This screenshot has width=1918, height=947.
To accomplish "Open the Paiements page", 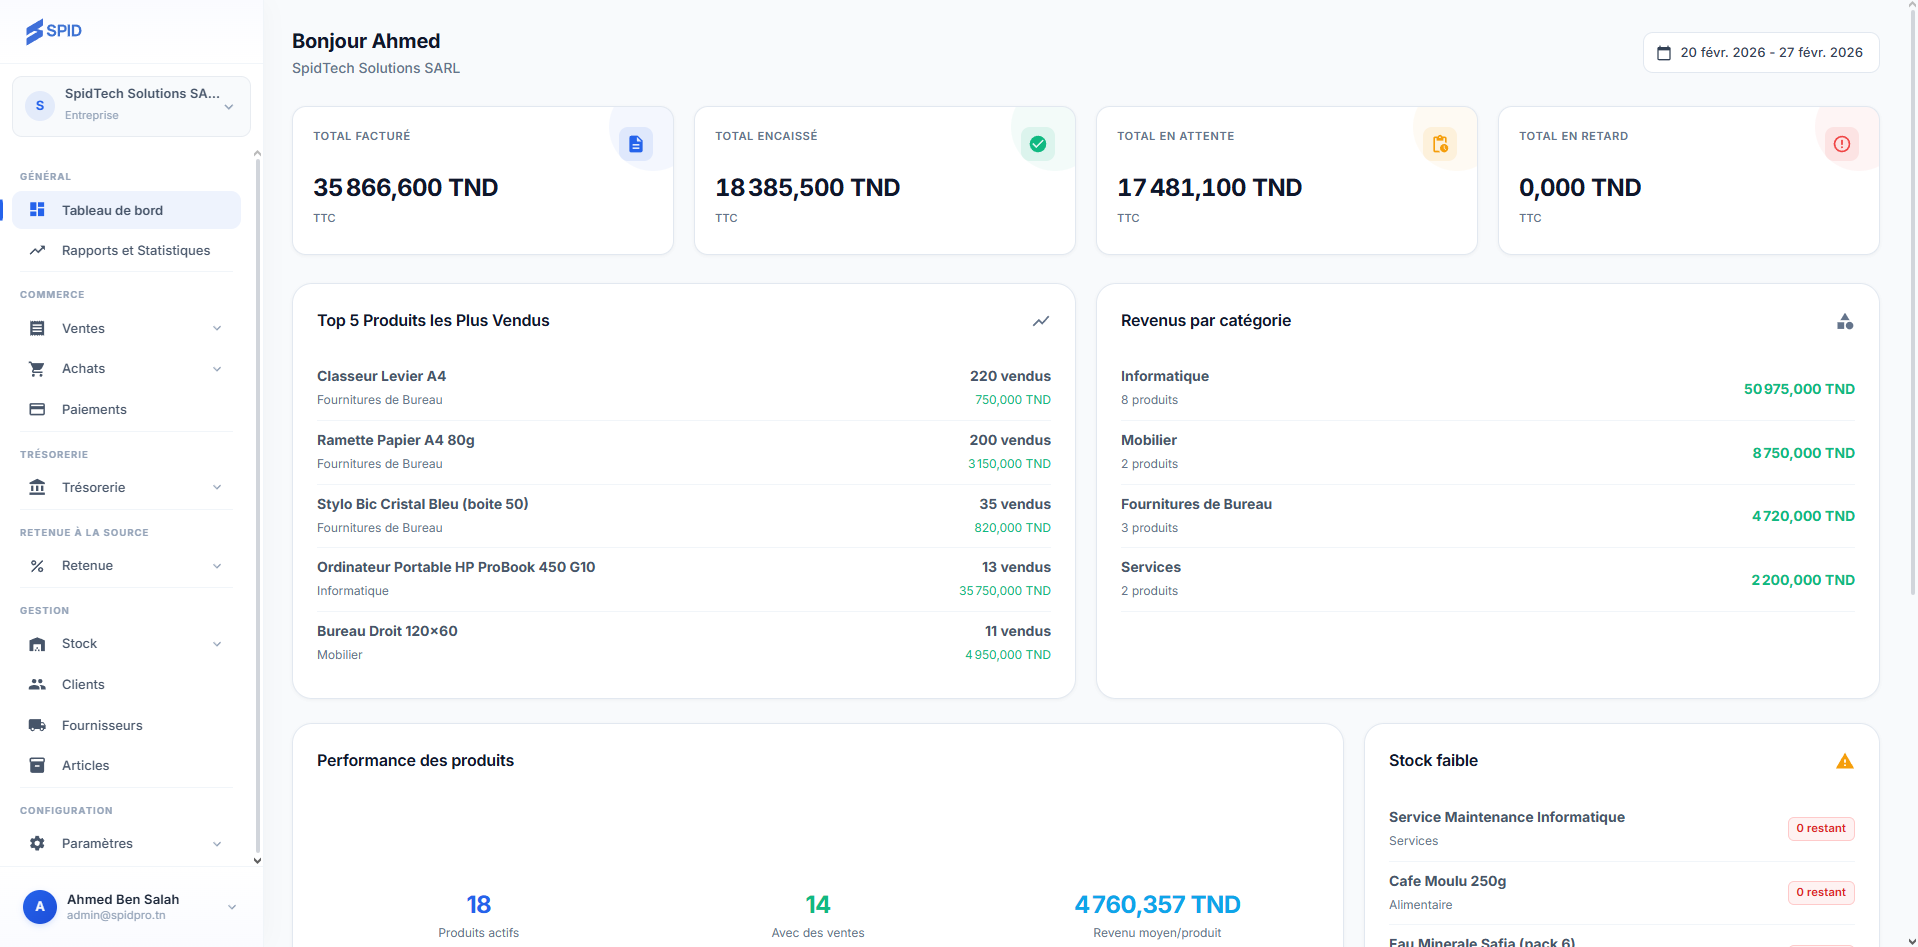I will [x=94, y=410].
